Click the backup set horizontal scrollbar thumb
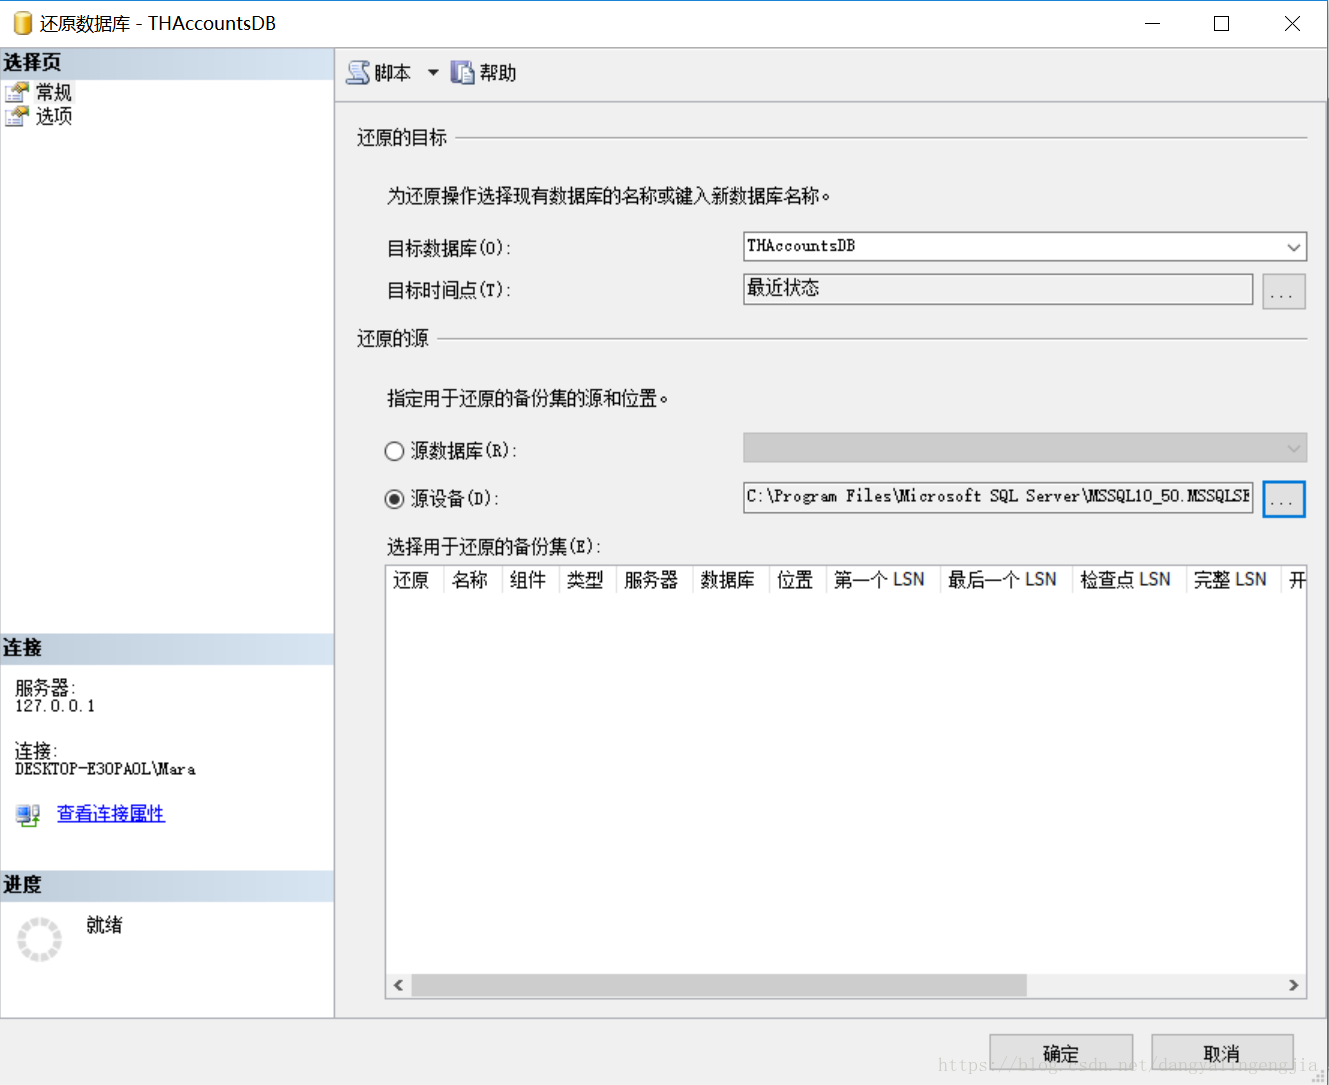The height and width of the screenshot is (1085, 1329). [719, 986]
